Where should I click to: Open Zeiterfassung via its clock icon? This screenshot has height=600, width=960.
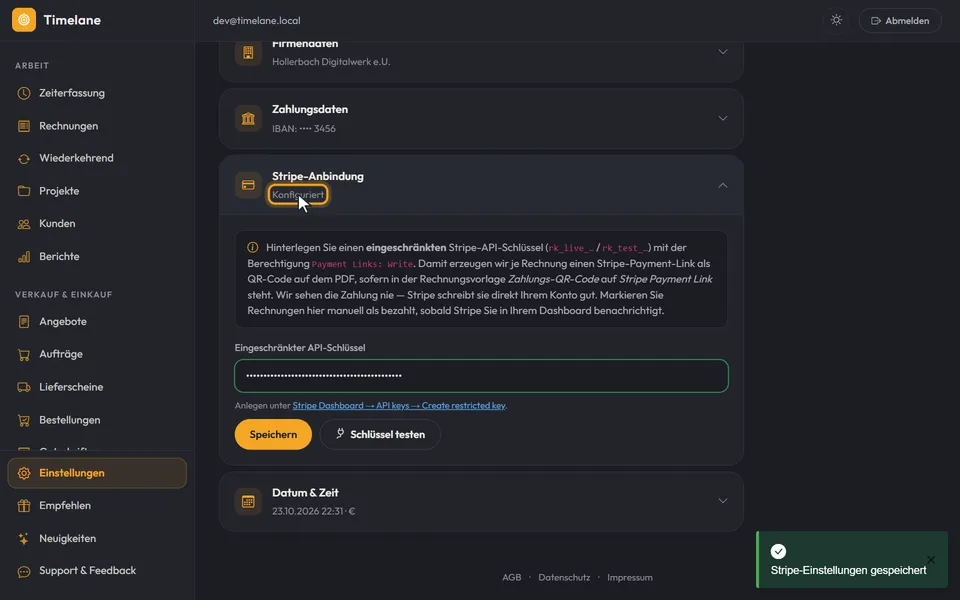24,93
